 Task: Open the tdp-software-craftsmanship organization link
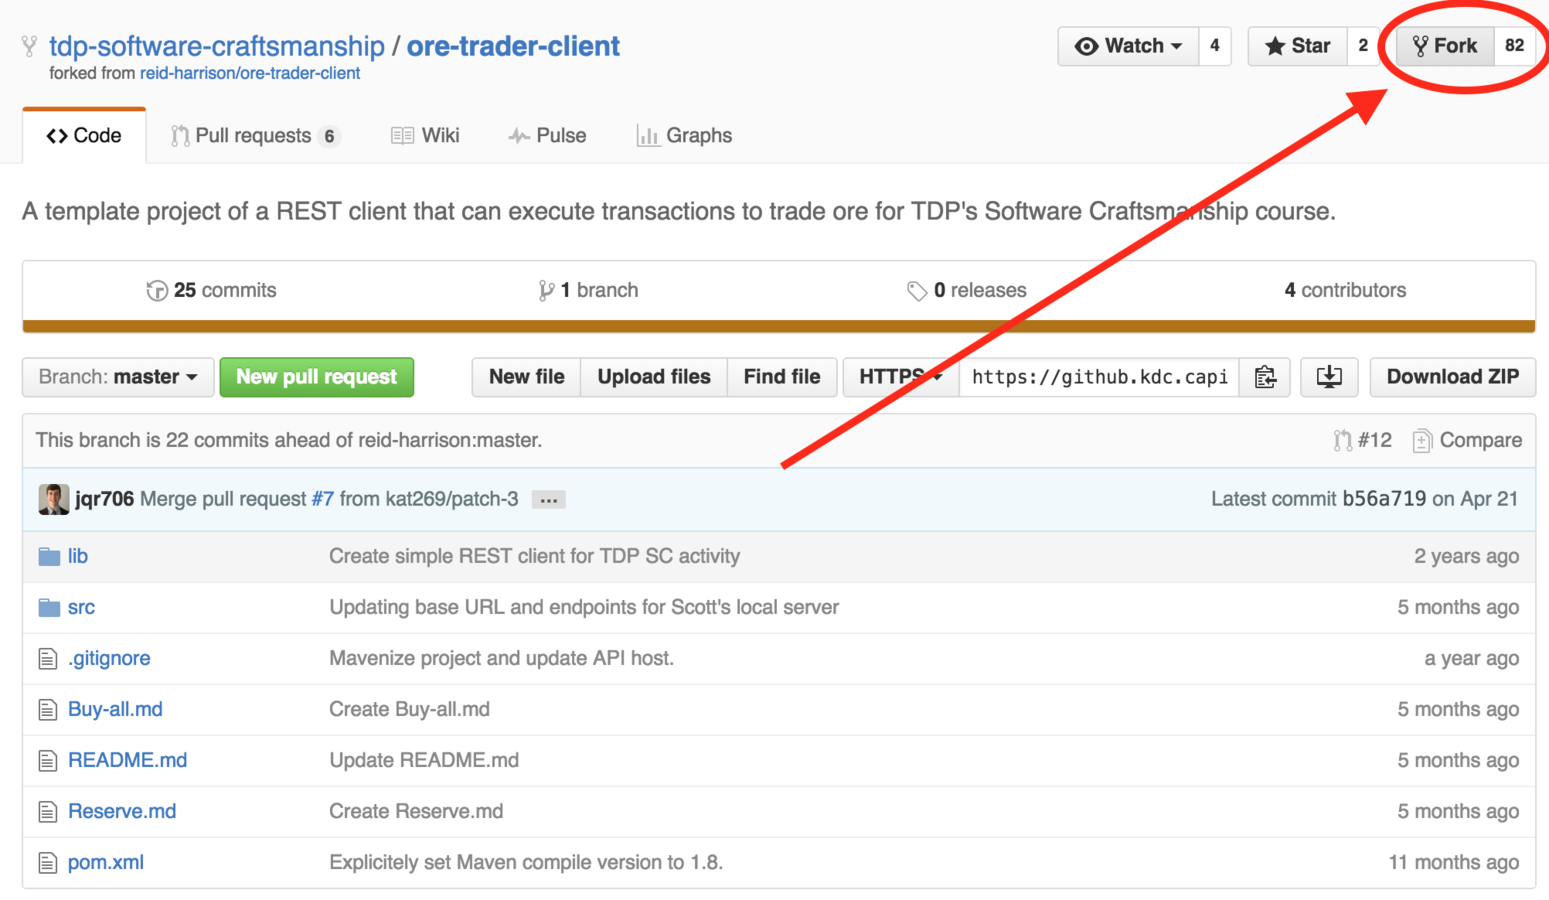click(217, 46)
